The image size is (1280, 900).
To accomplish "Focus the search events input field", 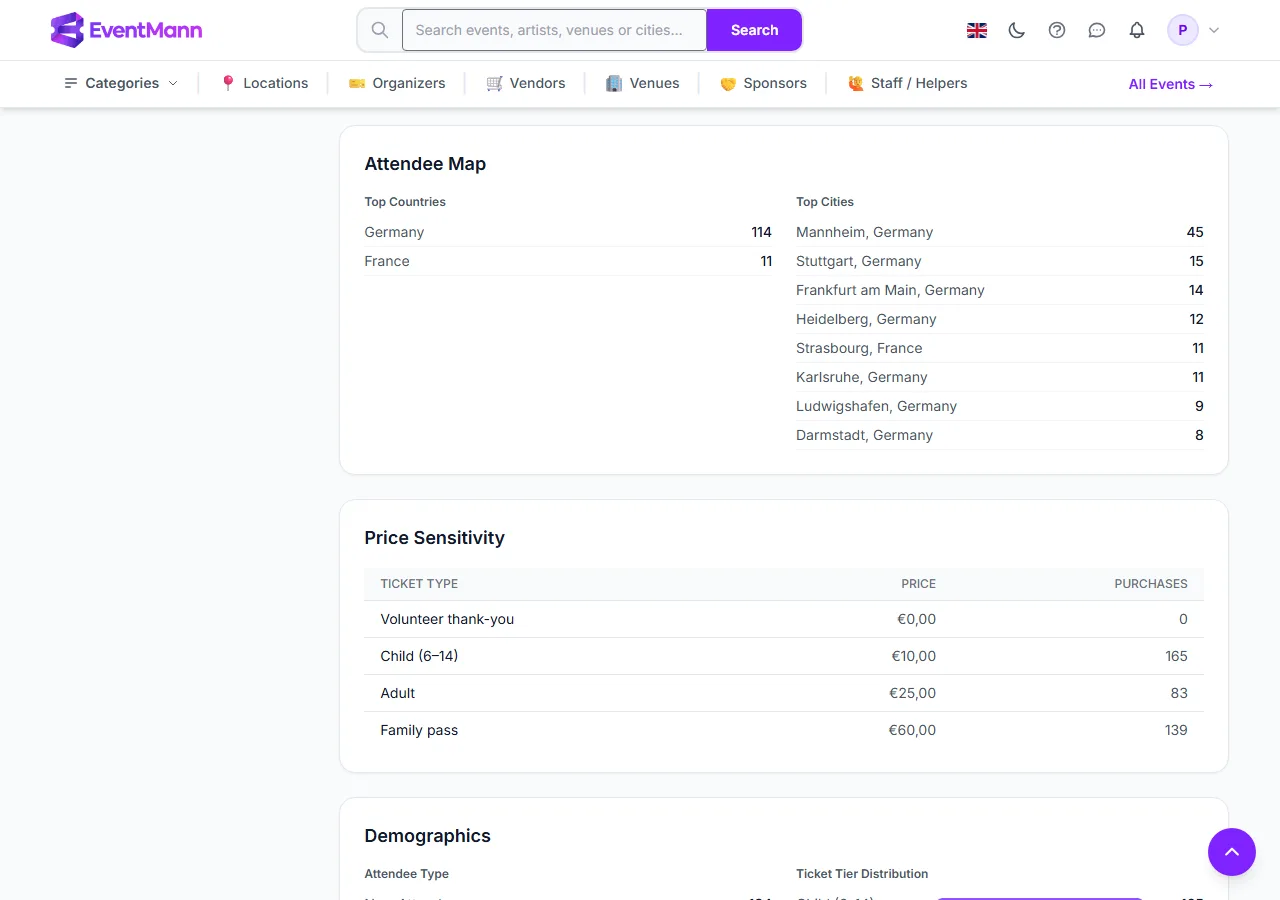I will tap(554, 30).
